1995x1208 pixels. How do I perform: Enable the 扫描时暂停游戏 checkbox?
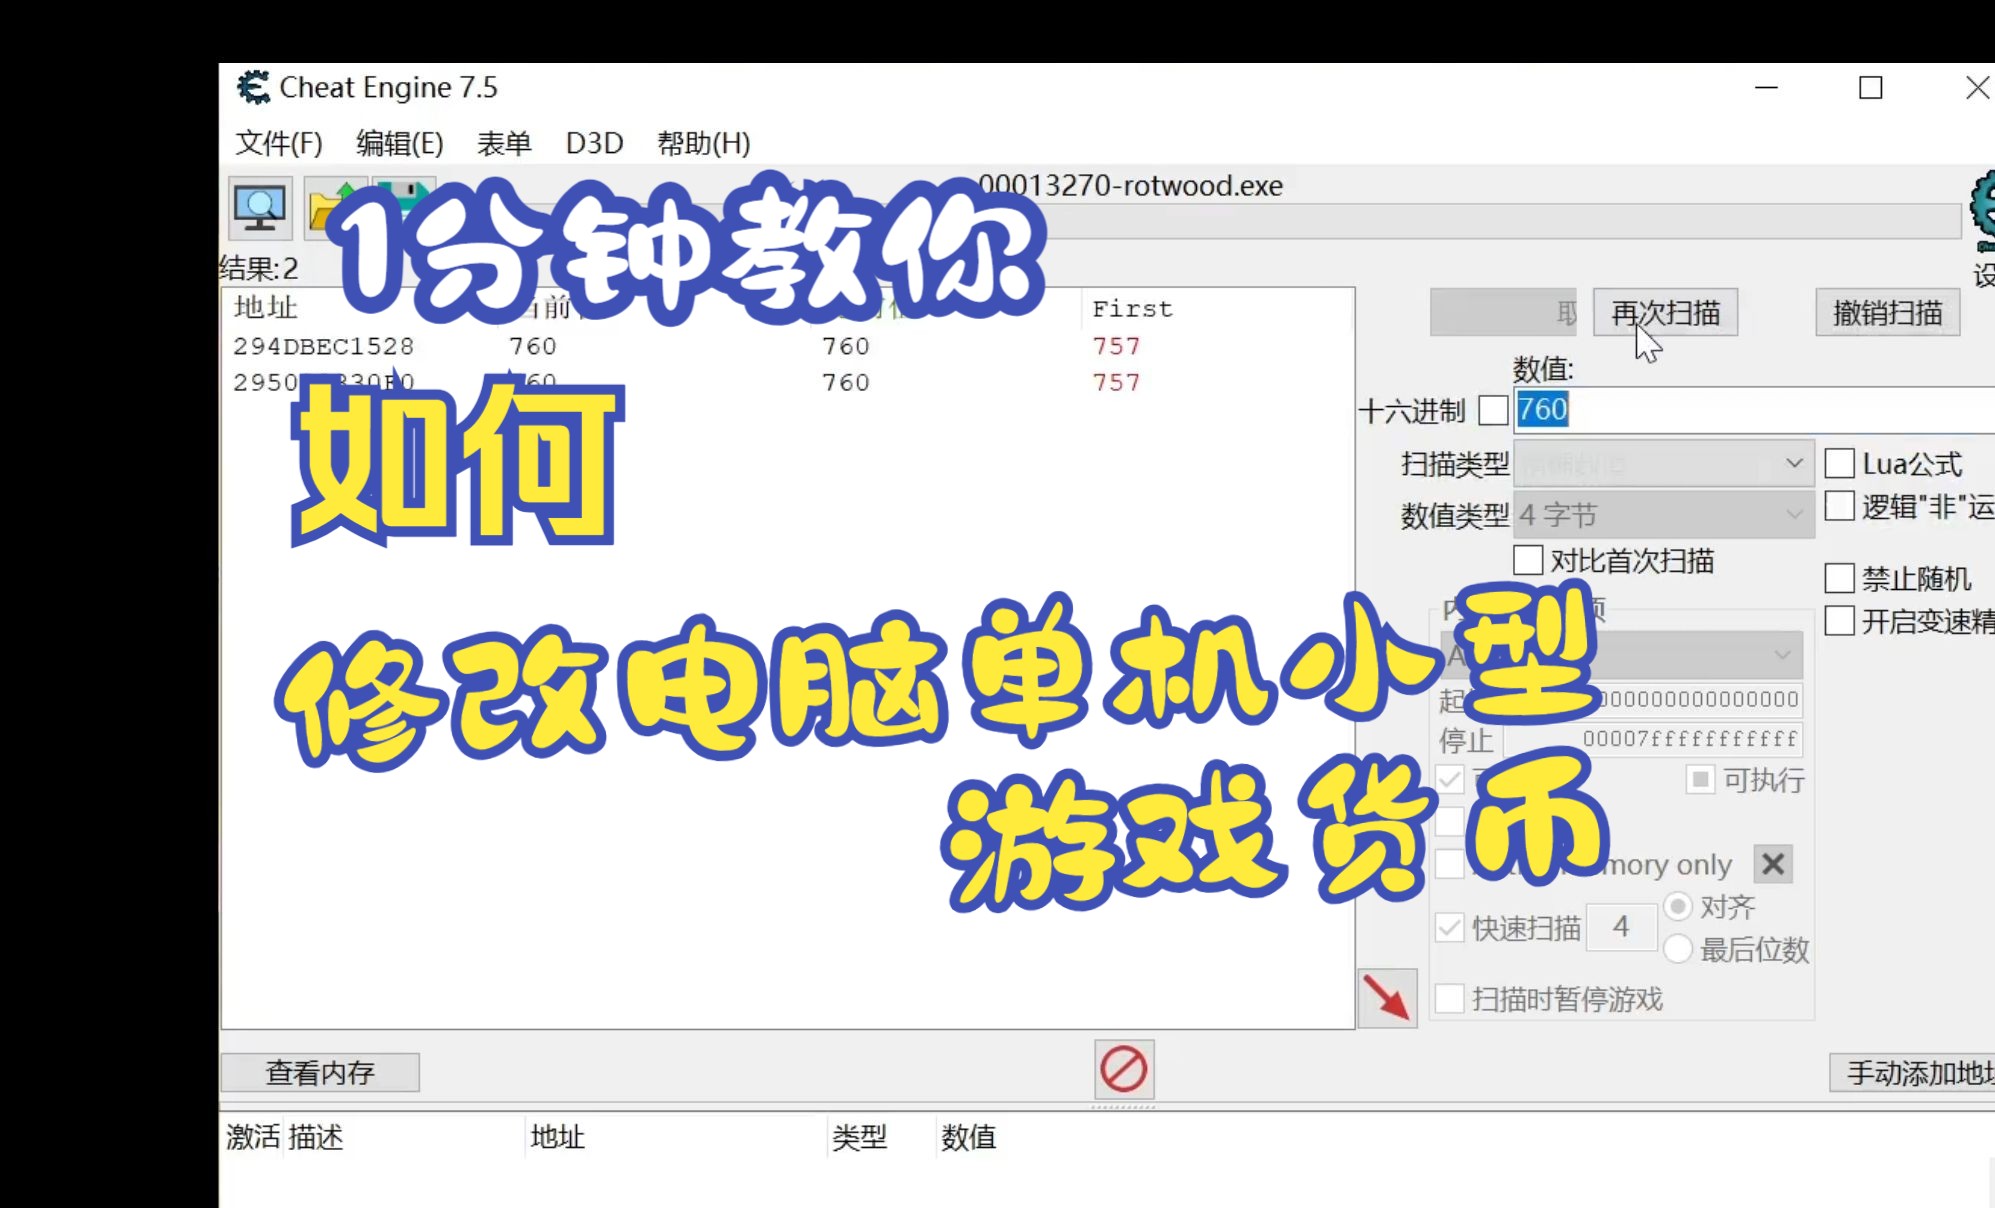(x=1450, y=998)
